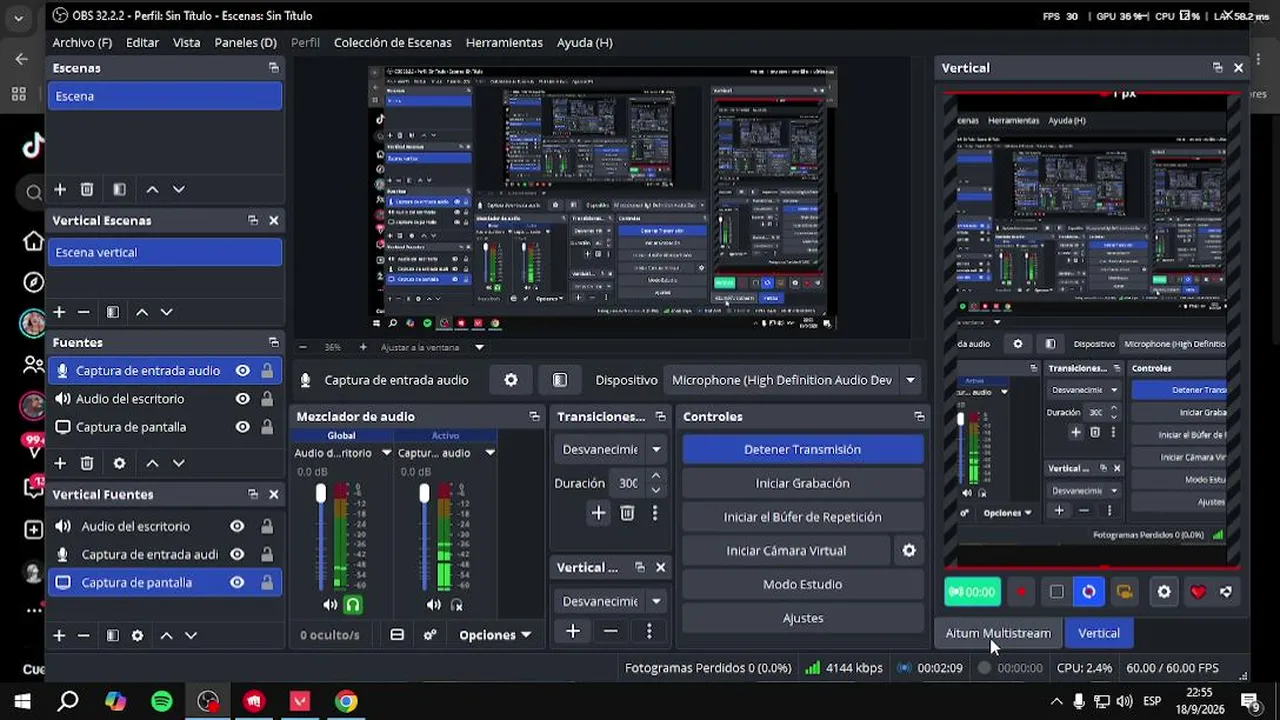Image resolution: width=1280 pixels, height=720 pixels.
Task: Toggle monitoring headphones on Audio del escritorio channel
Action: point(353,604)
